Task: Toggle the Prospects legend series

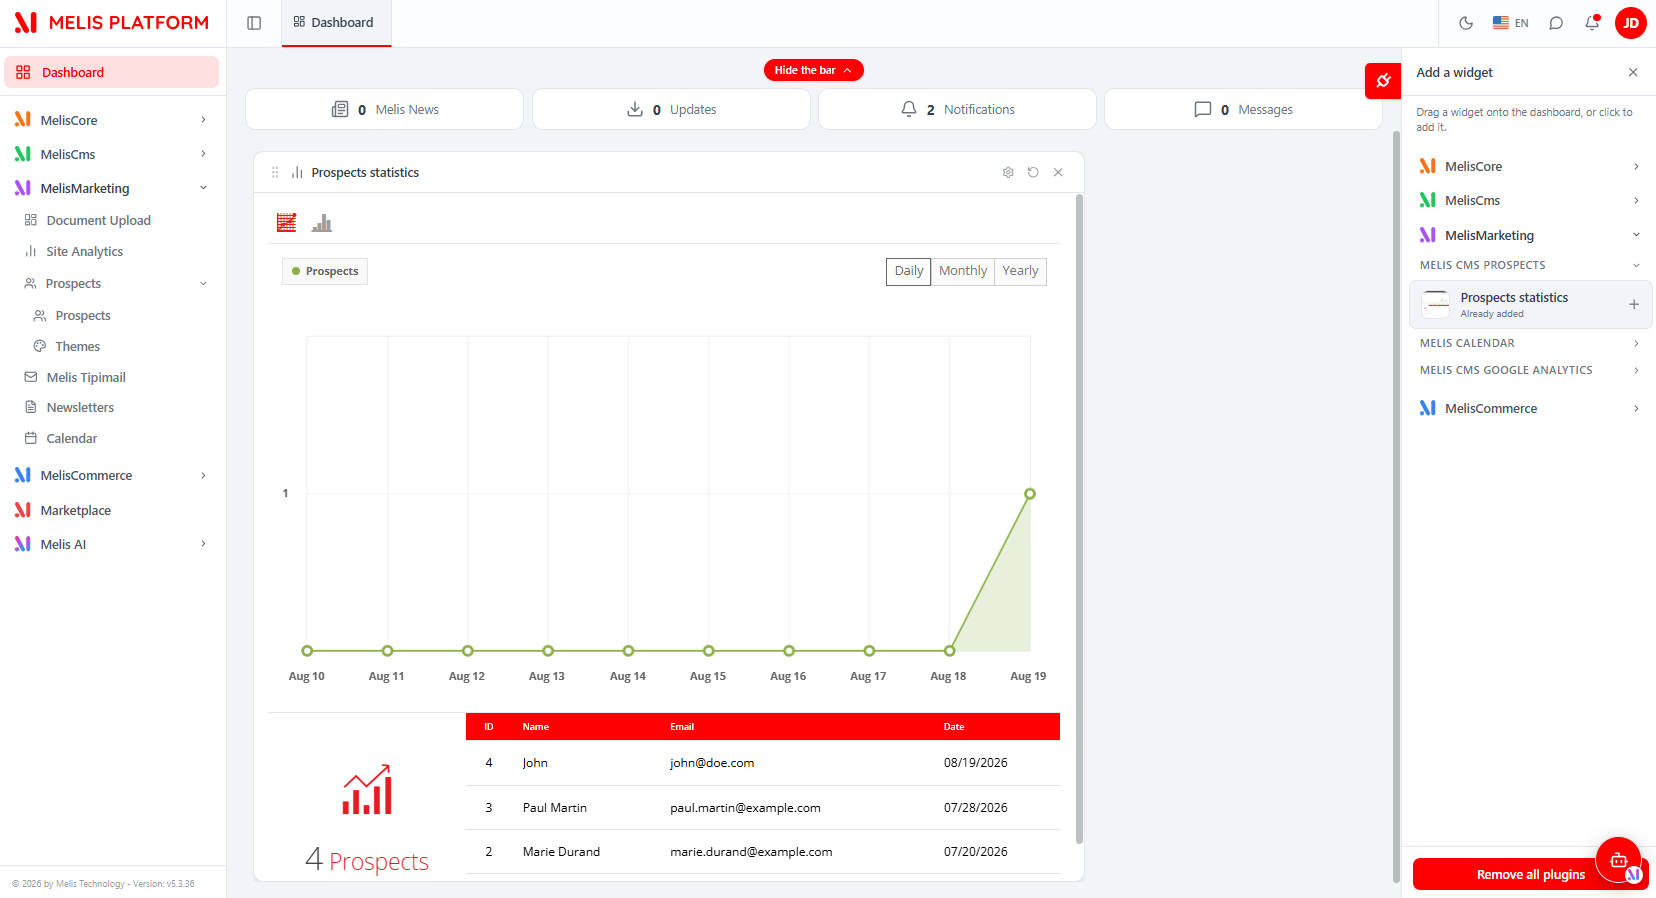Action: click(x=325, y=271)
